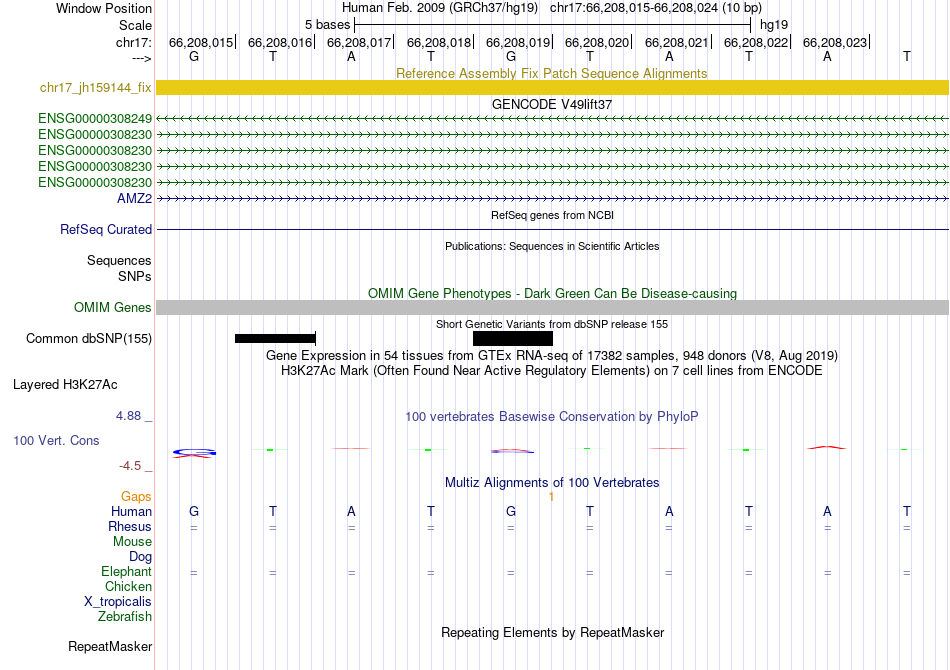This screenshot has height=670, width=950.
Task: Click the hg19 label beside the scale bar
Action: point(774,25)
